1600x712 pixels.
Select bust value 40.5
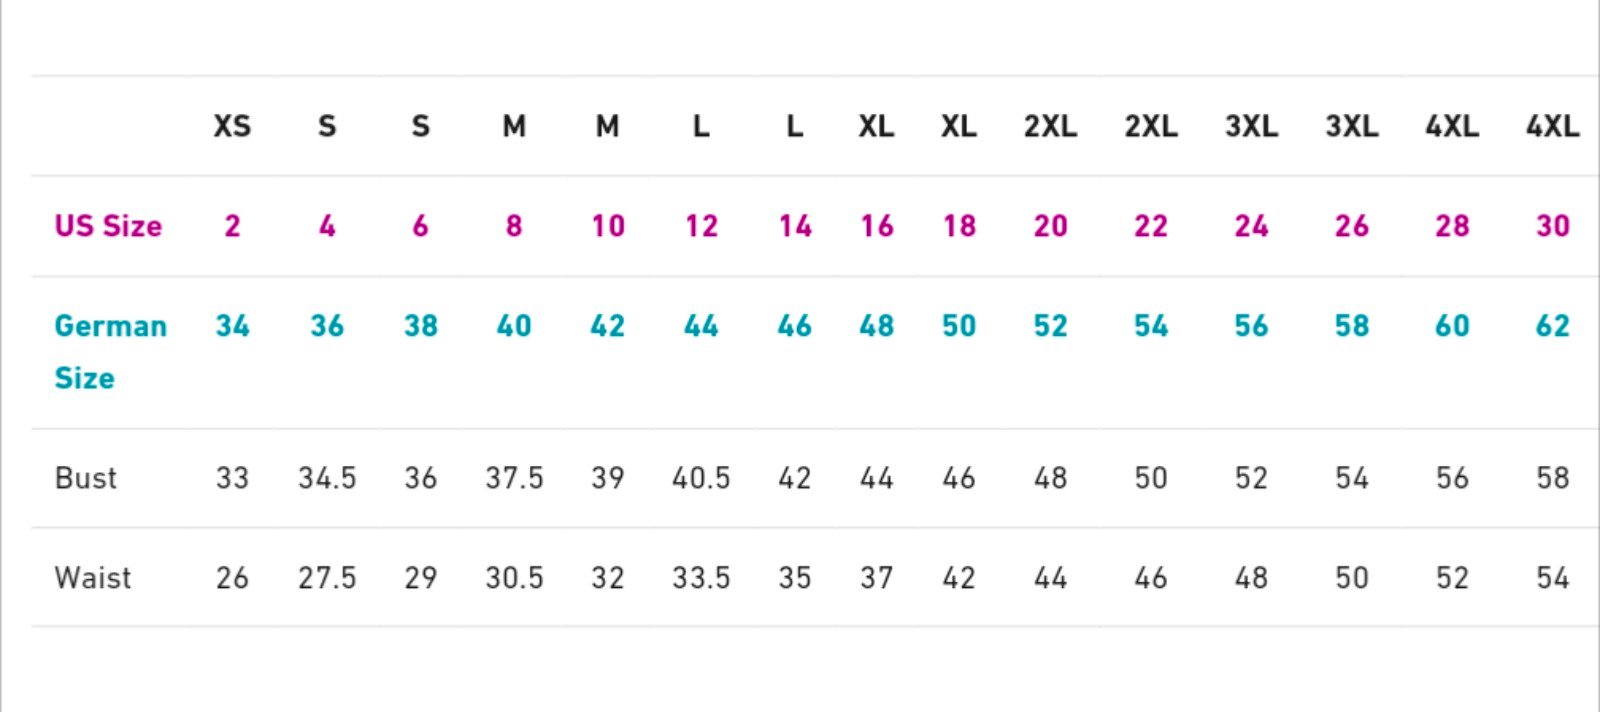tap(701, 478)
